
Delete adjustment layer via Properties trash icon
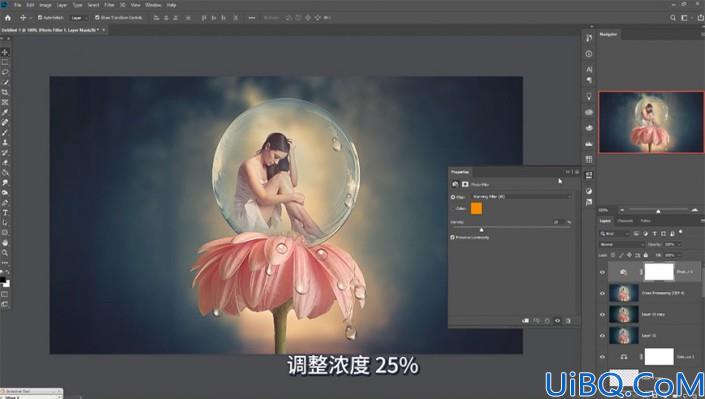[568, 321]
